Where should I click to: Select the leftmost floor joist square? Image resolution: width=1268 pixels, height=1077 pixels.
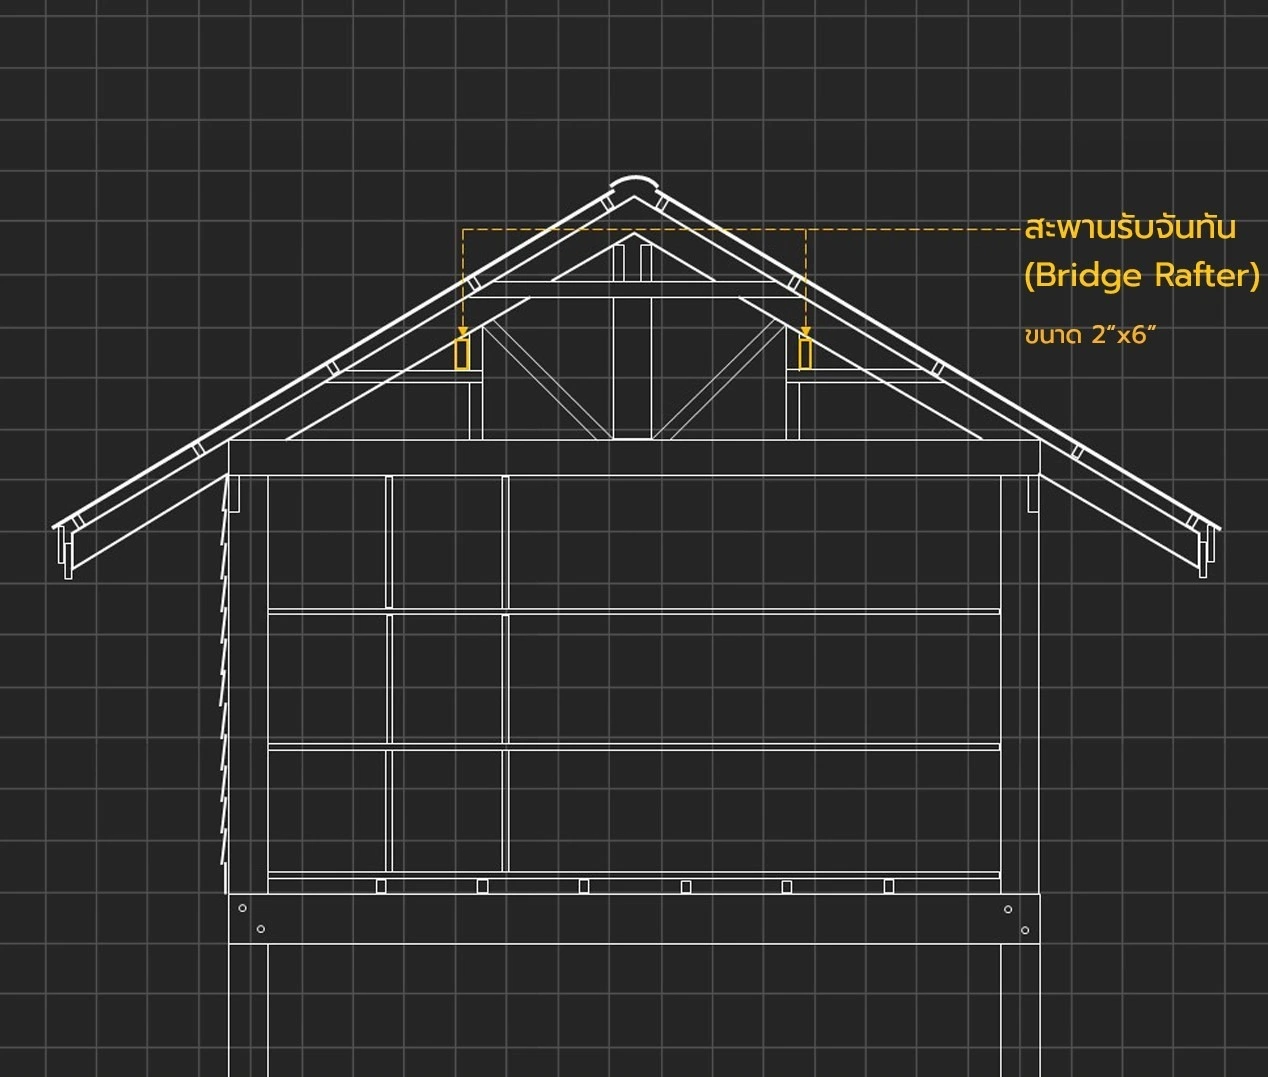point(381,886)
